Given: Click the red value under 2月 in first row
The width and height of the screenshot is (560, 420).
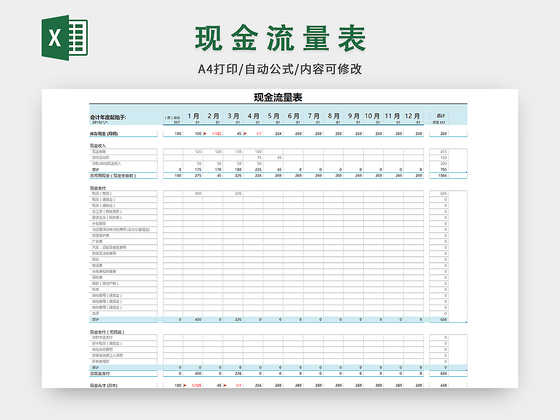Looking at the screenshot, I should 216,134.
